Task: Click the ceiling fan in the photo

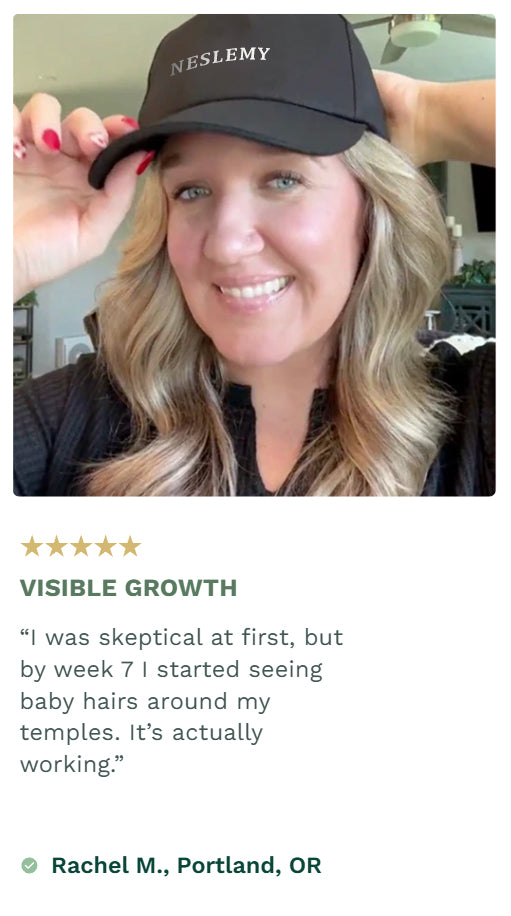Action: (x=422, y=34)
